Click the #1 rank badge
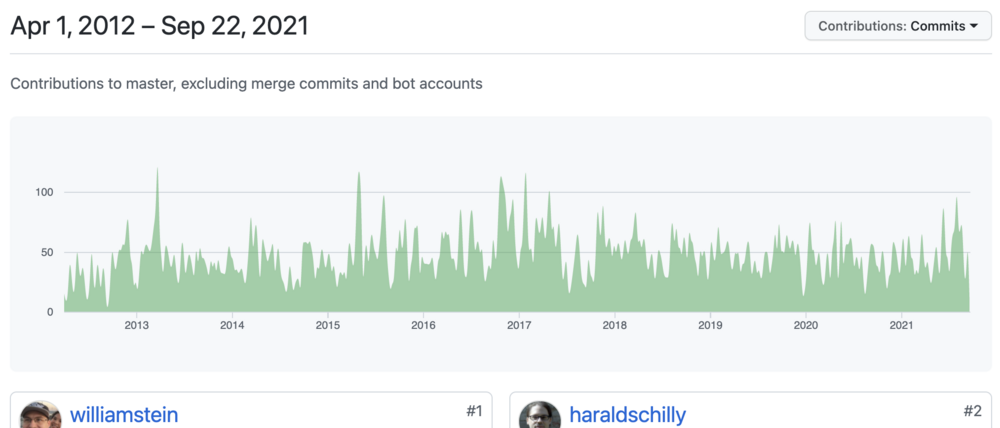The width and height of the screenshot is (1000, 428). tap(474, 411)
